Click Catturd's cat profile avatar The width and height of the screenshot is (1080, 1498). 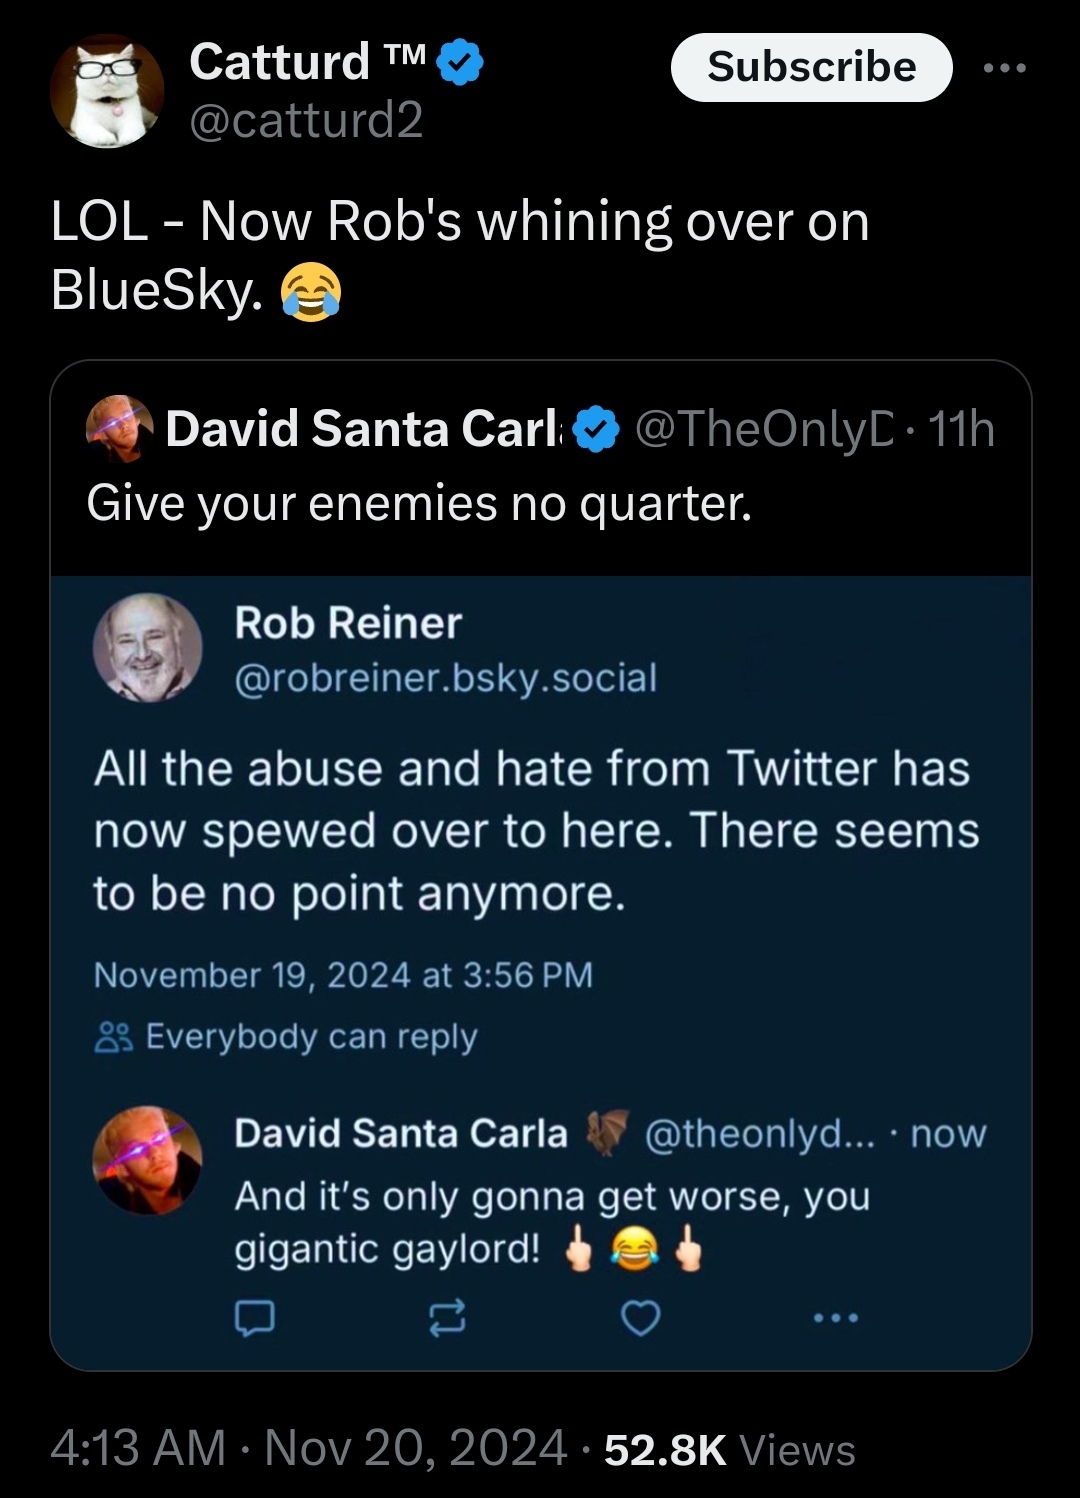[x=107, y=92]
